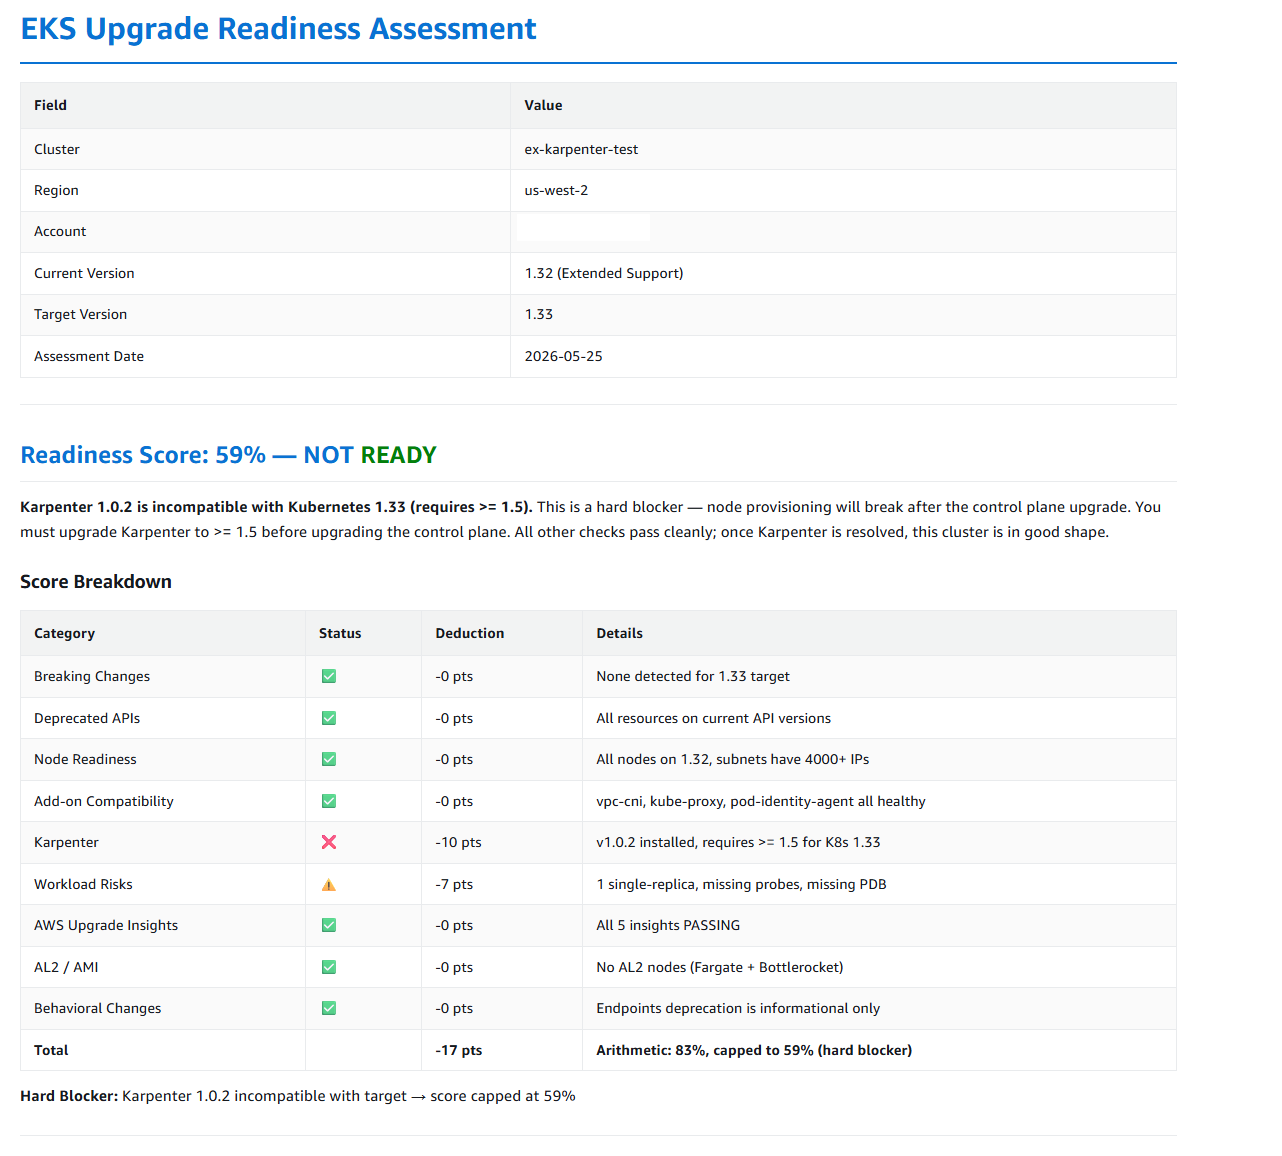
Task: Click the AL2 / AMI green check icon
Action: 329,967
